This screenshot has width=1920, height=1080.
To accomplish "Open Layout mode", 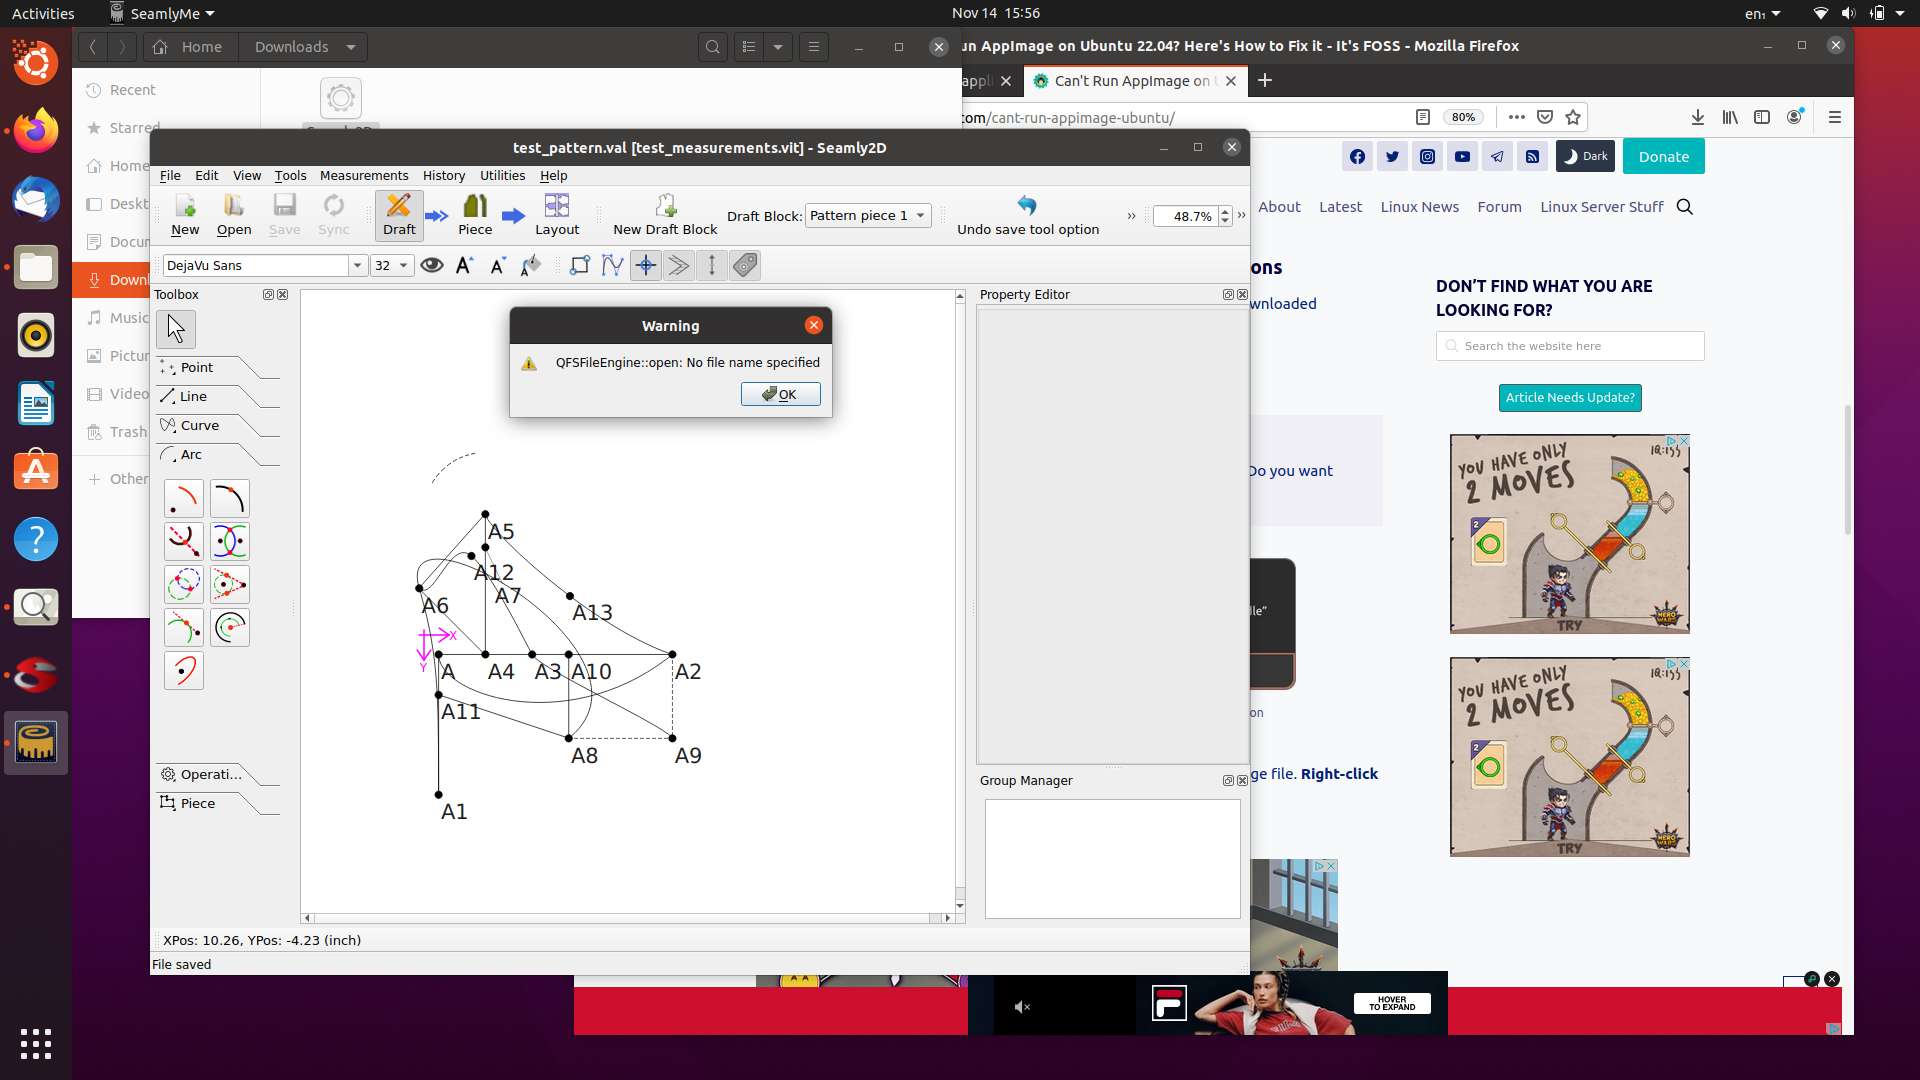I will (557, 214).
